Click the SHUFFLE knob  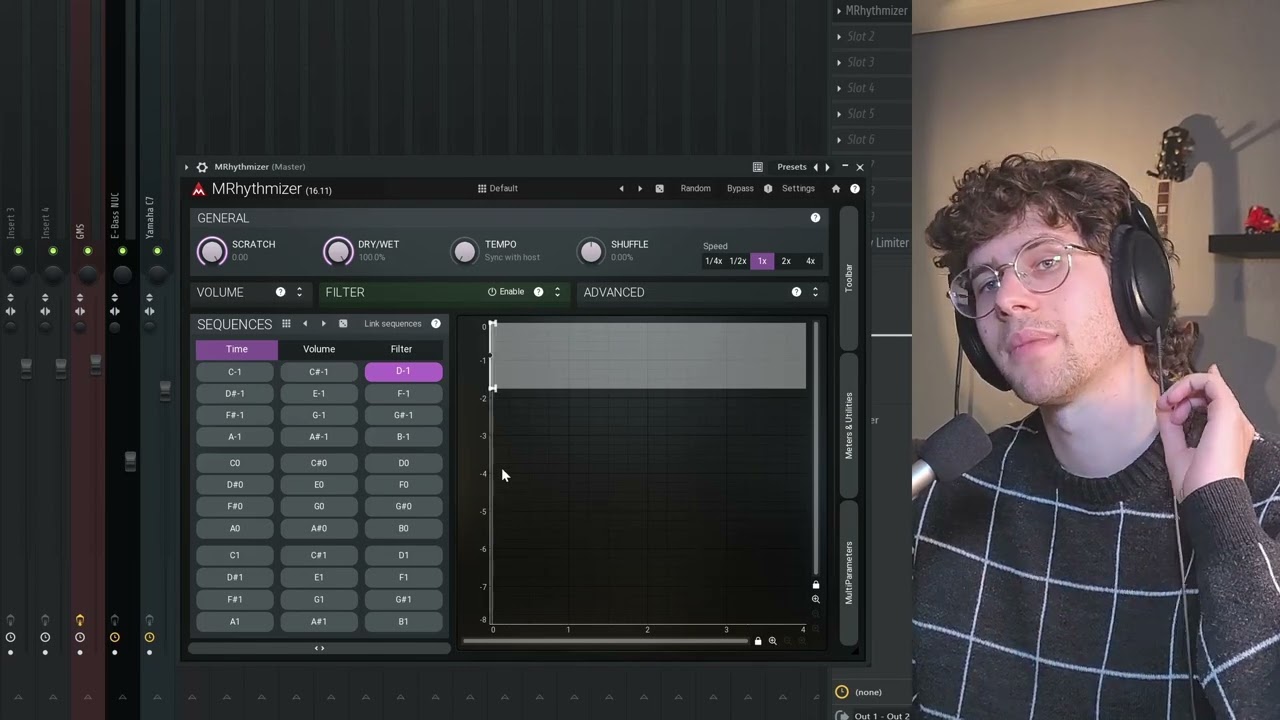click(591, 251)
